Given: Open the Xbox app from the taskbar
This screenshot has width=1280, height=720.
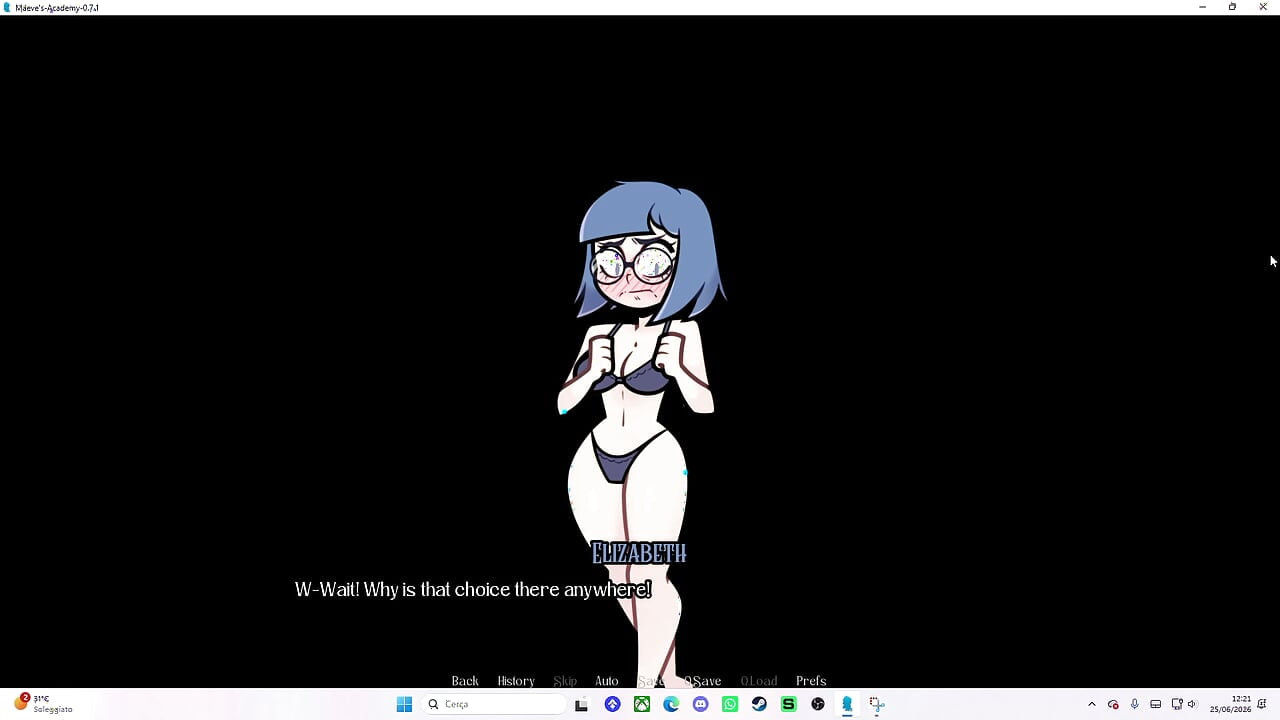Looking at the screenshot, I should click(x=642, y=704).
